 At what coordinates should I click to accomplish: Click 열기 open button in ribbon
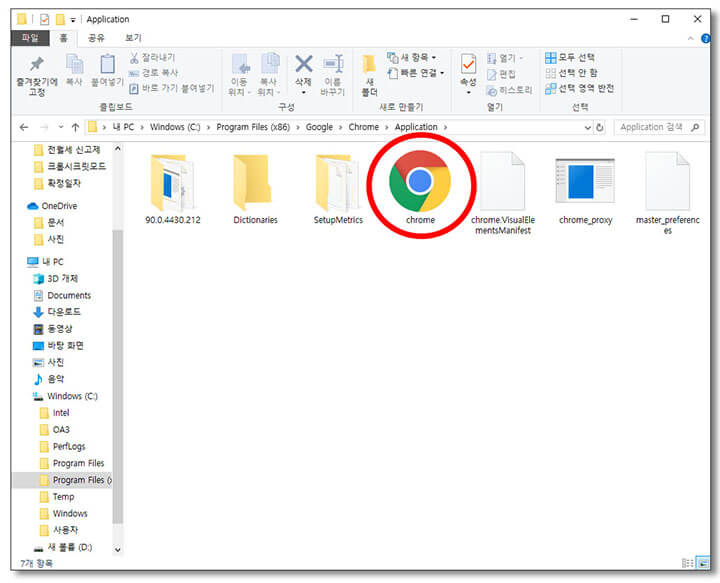tap(505, 58)
